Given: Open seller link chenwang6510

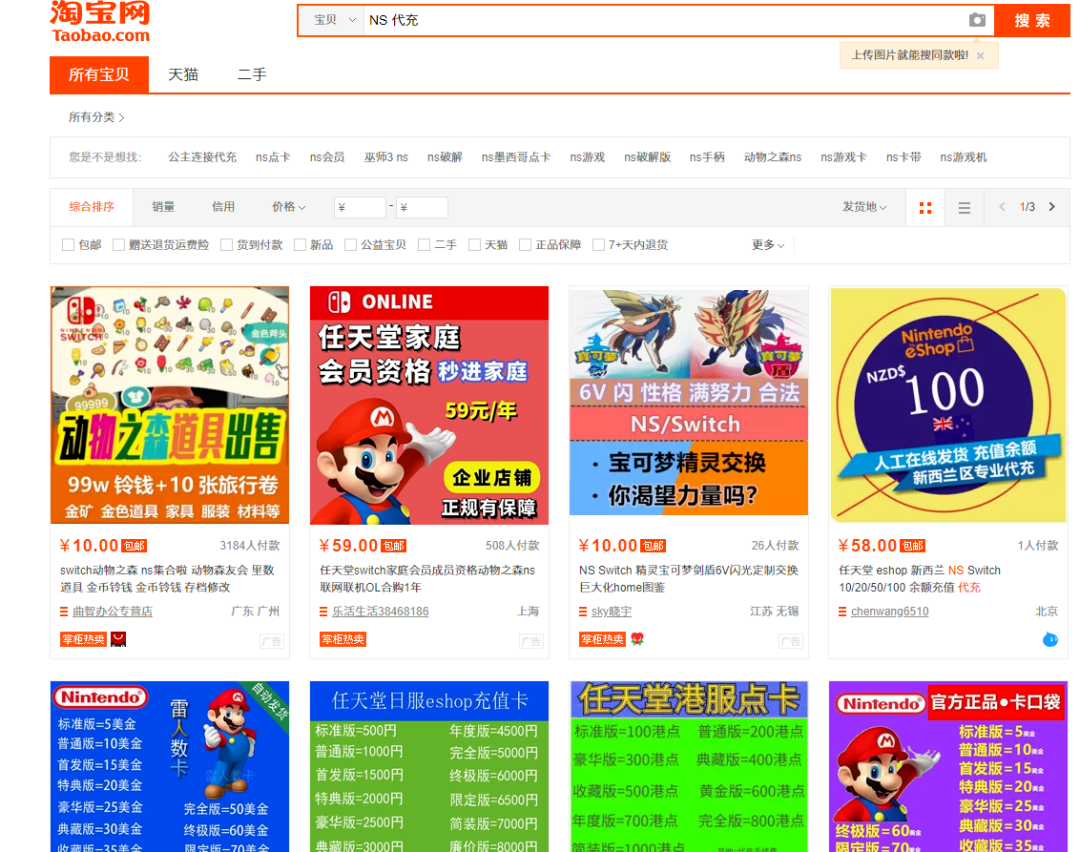Looking at the screenshot, I should (x=889, y=612).
